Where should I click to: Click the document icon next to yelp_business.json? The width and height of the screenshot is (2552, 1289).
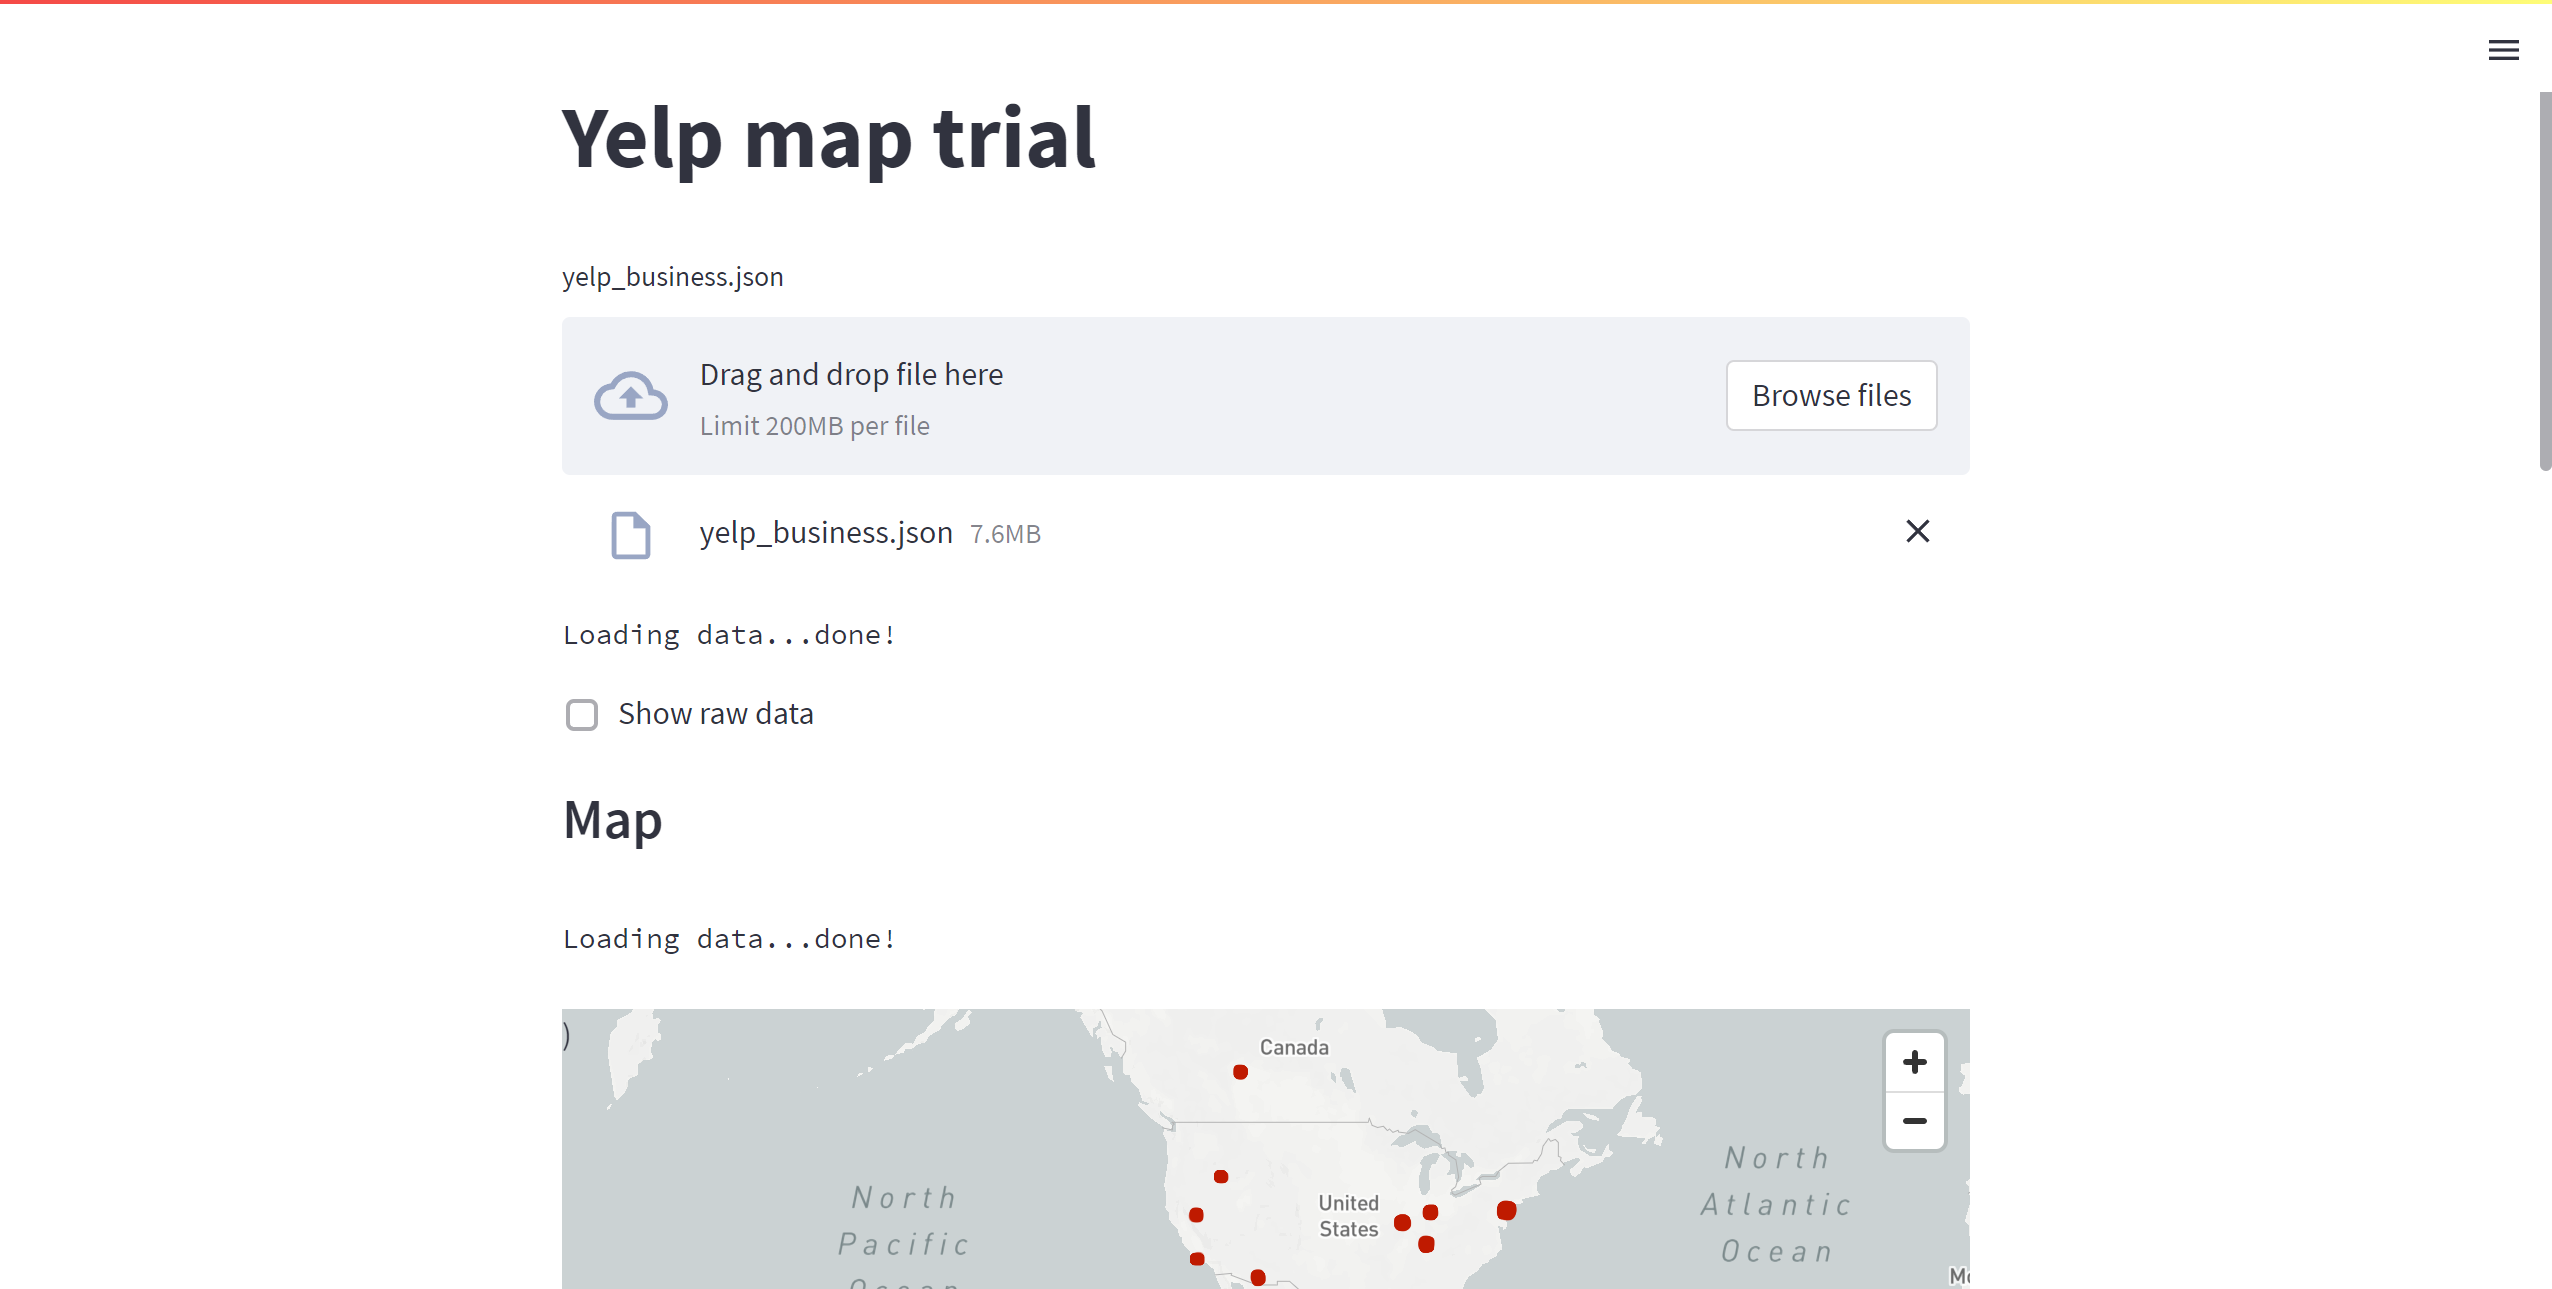pyautogui.click(x=629, y=535)
